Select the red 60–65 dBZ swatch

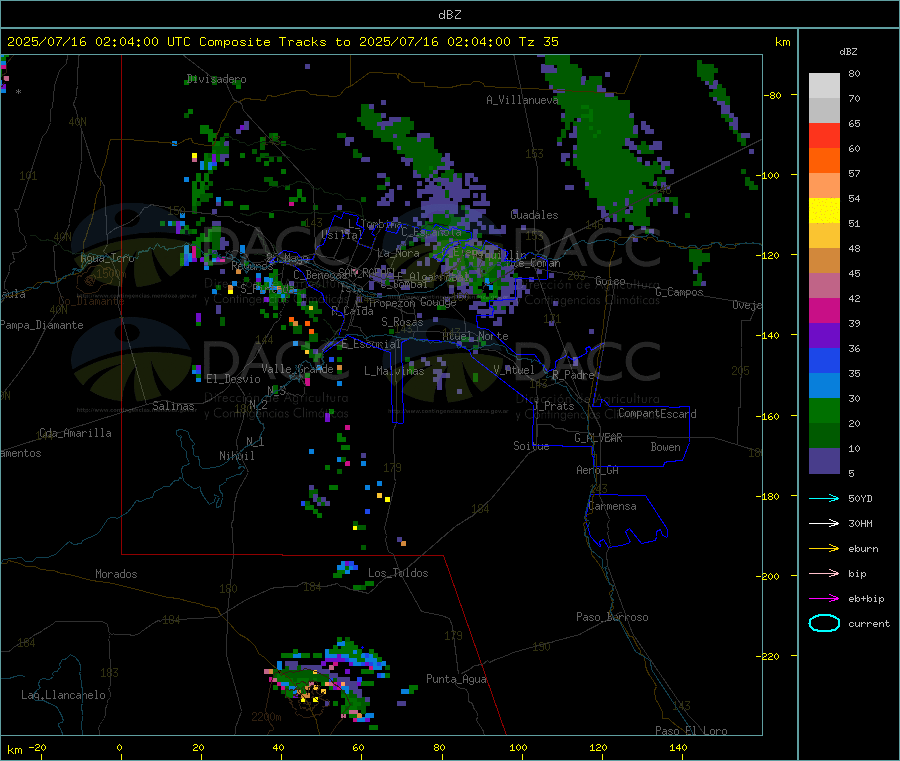[x=824, y=135]
